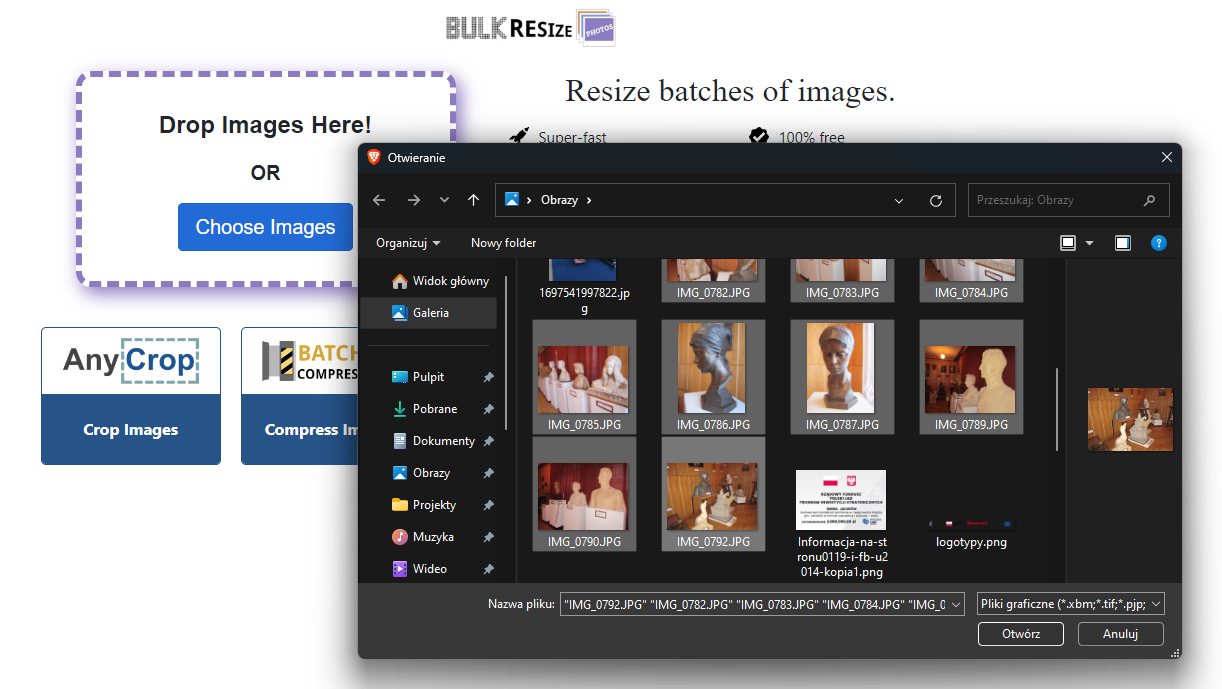Open the blue help icon

point(1158,243)
